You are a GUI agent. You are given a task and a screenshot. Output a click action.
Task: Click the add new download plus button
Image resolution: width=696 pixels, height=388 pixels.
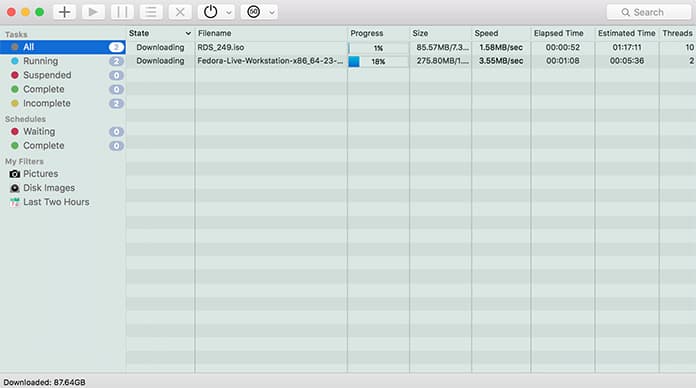[64, 12]
